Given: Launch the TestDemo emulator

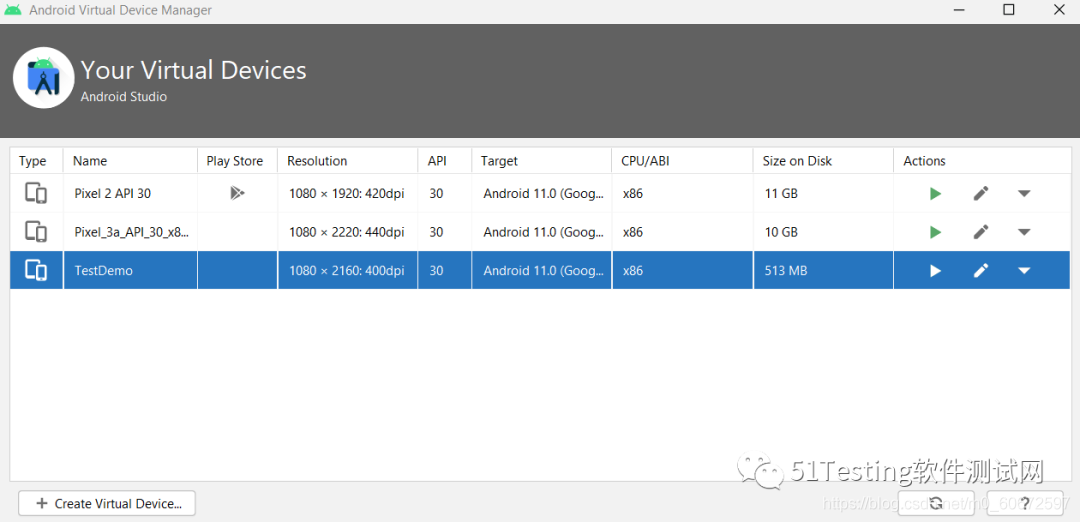Looking at the screenshot, I should point(935,271).
